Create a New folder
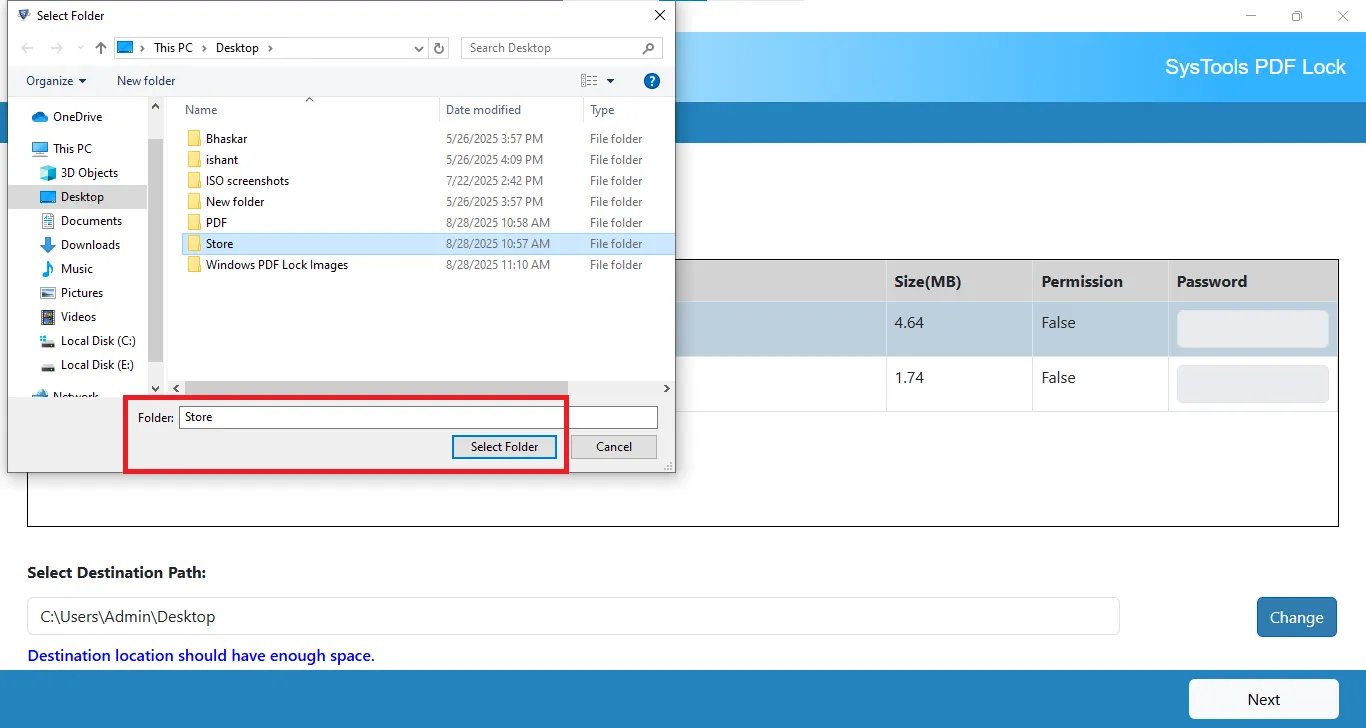The image size is (1366, 728). pyautogui.click(x=146, y=81)
